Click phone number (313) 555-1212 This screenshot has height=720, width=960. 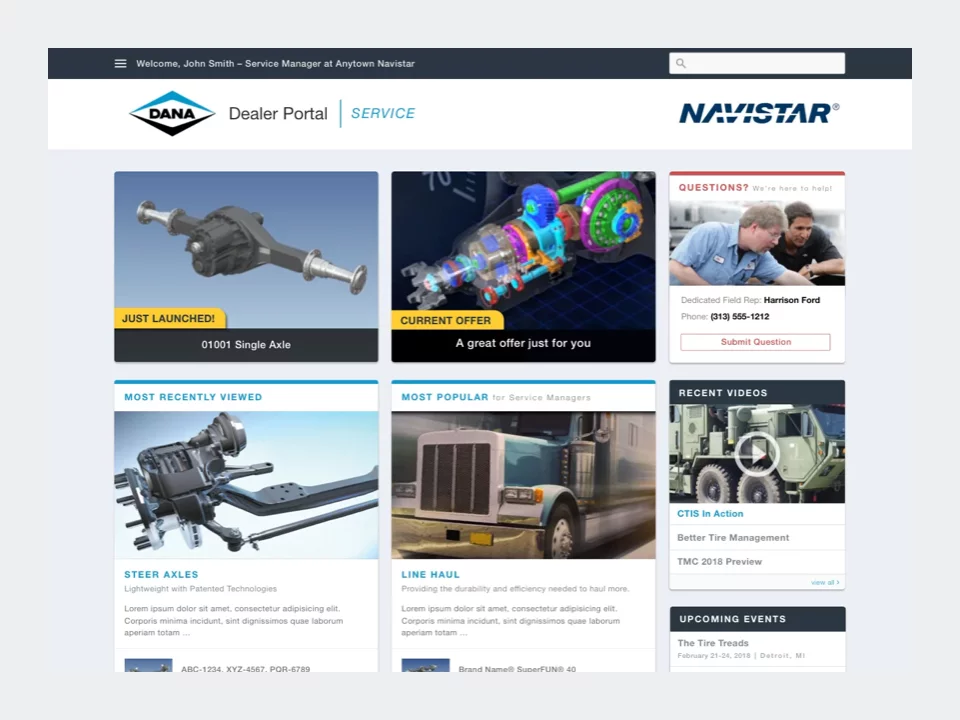740,317
